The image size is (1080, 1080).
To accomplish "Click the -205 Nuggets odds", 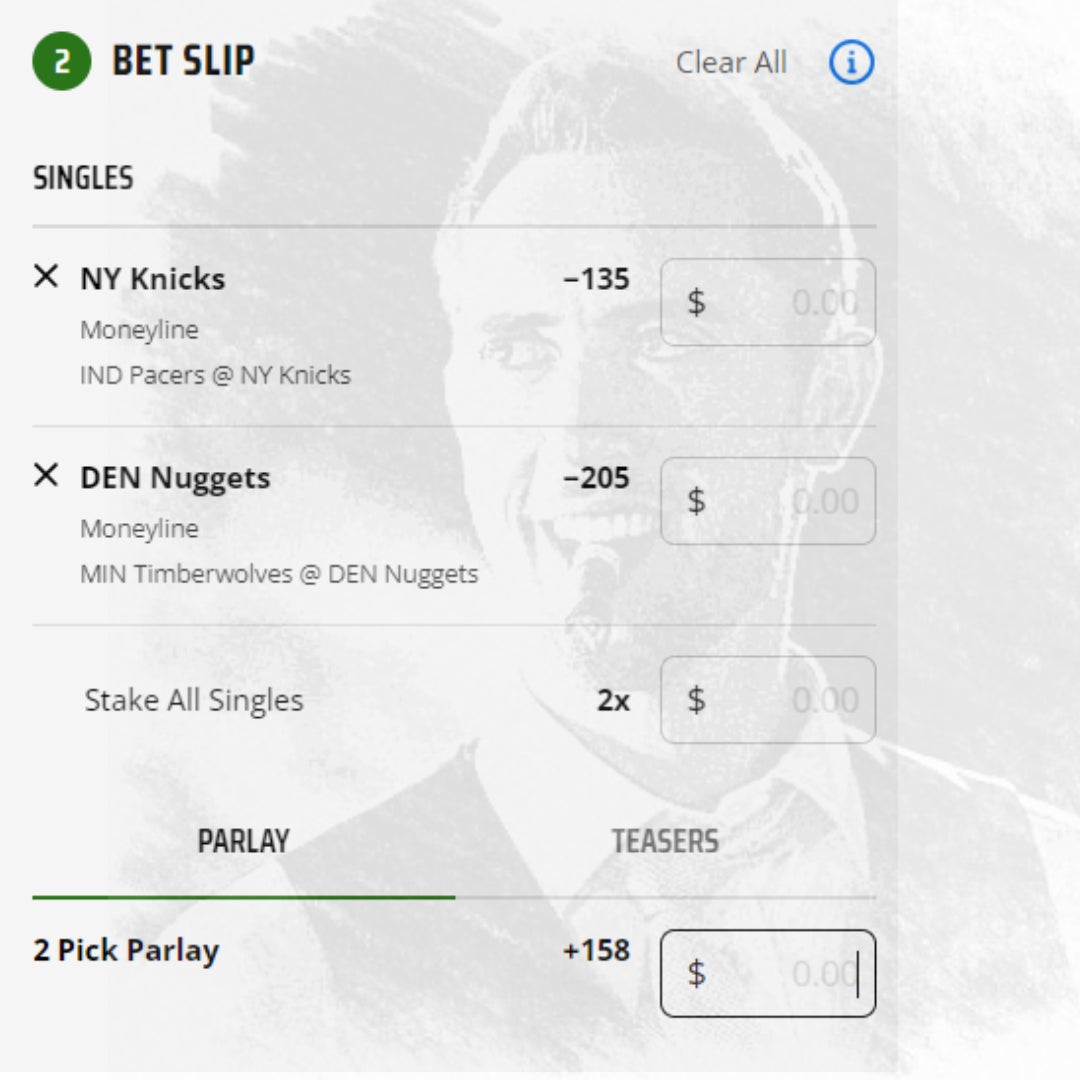I will click(596, 478).
